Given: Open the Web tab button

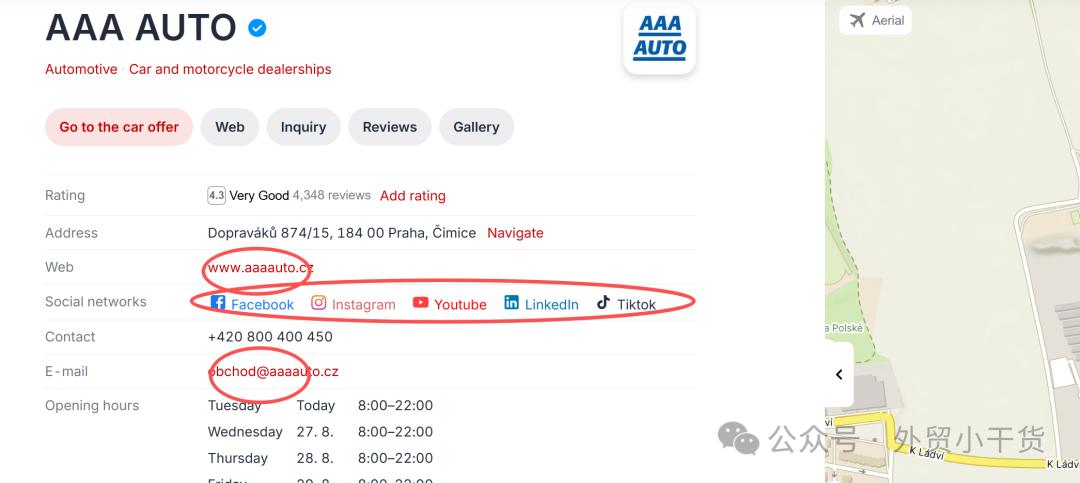Looking at the screenshot, I should [229, 127].
